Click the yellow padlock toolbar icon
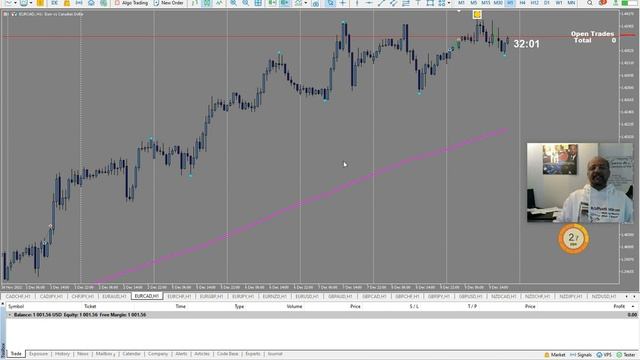640x360 pixels. (x=67, y=3)
